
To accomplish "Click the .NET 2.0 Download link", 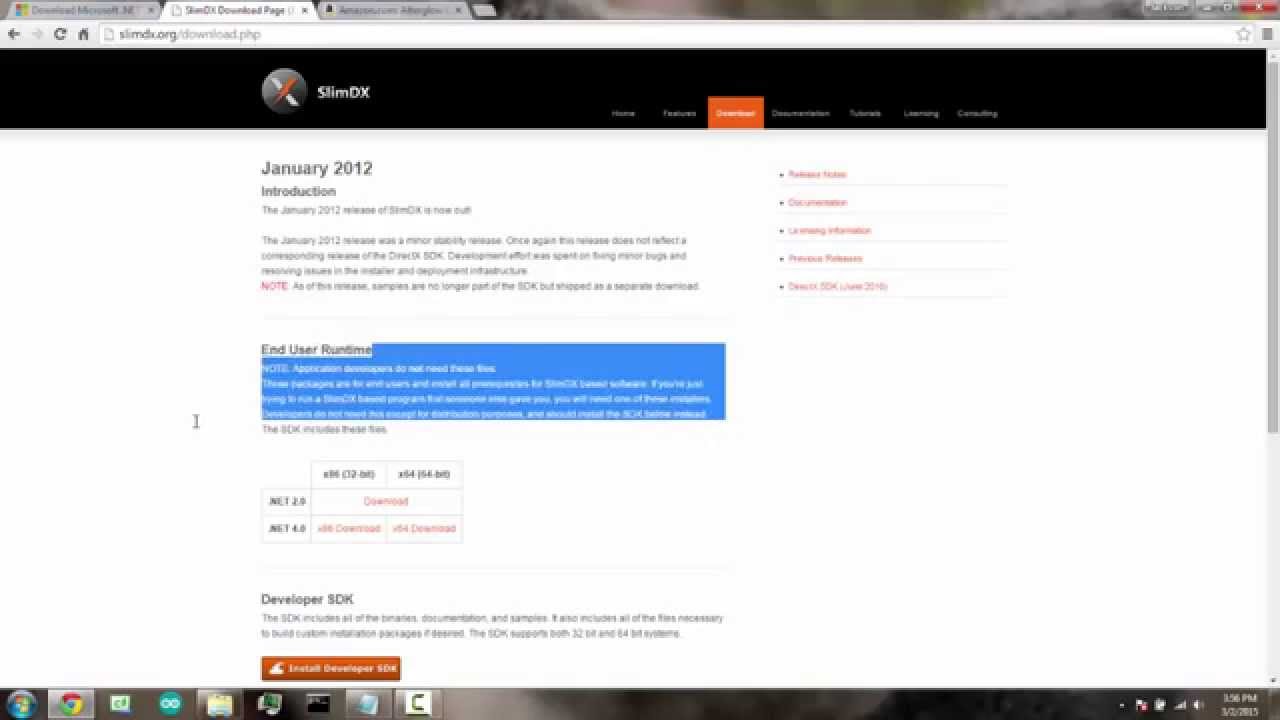I will click(x=386, y=501).
